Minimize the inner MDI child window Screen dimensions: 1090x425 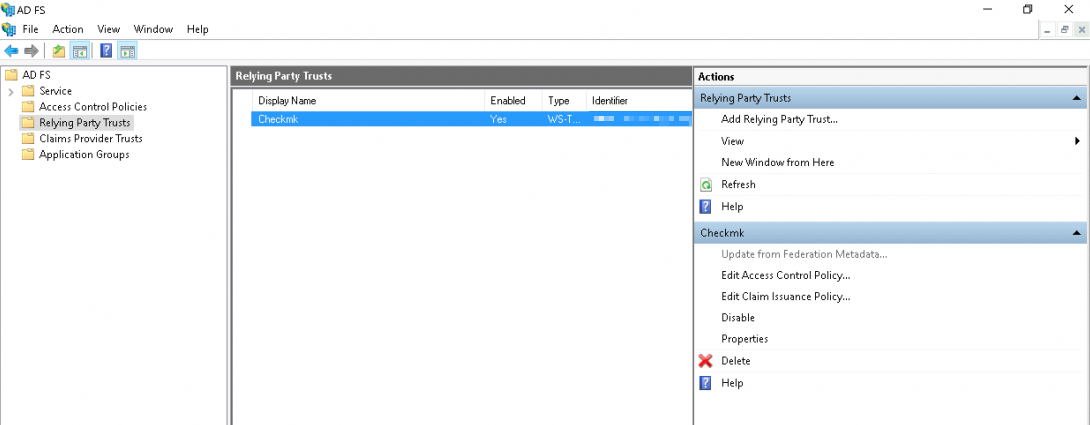1047,30
